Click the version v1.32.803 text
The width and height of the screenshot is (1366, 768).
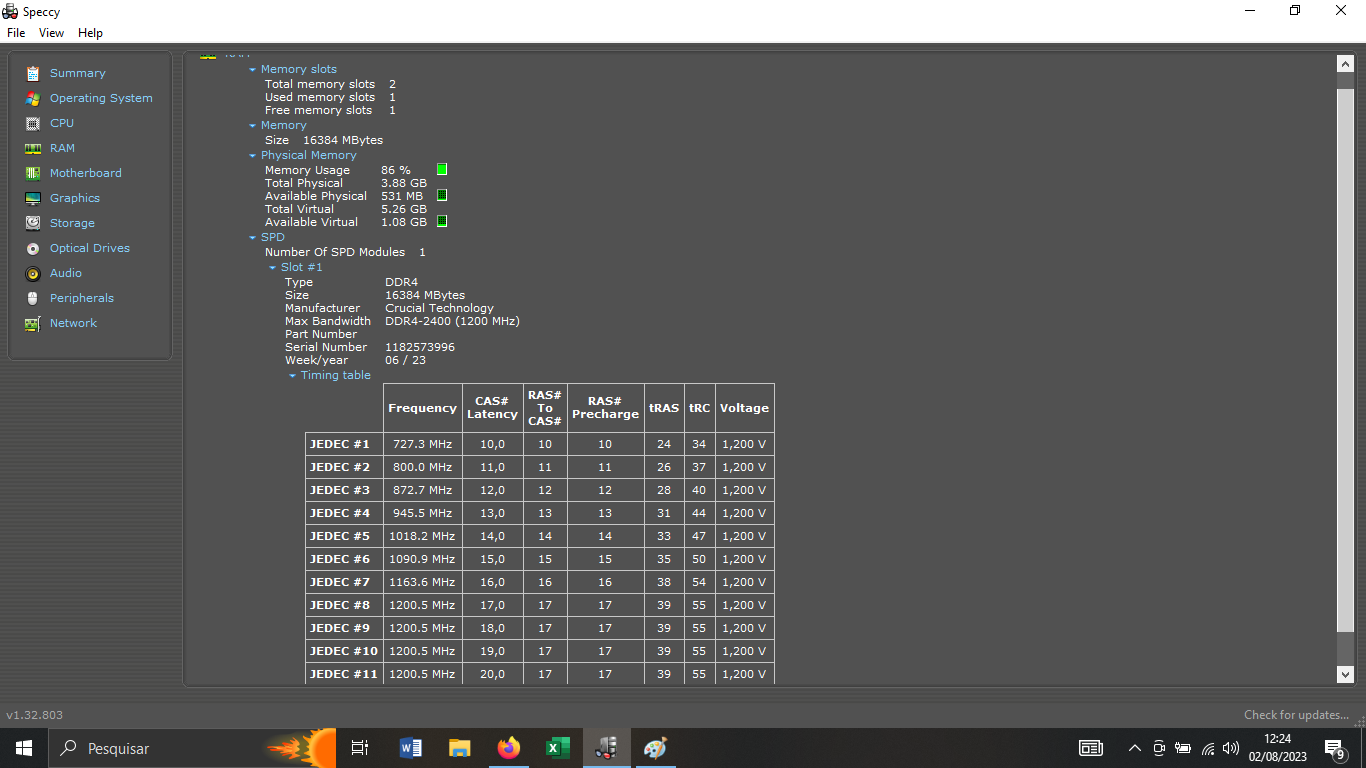coord(35,715)
